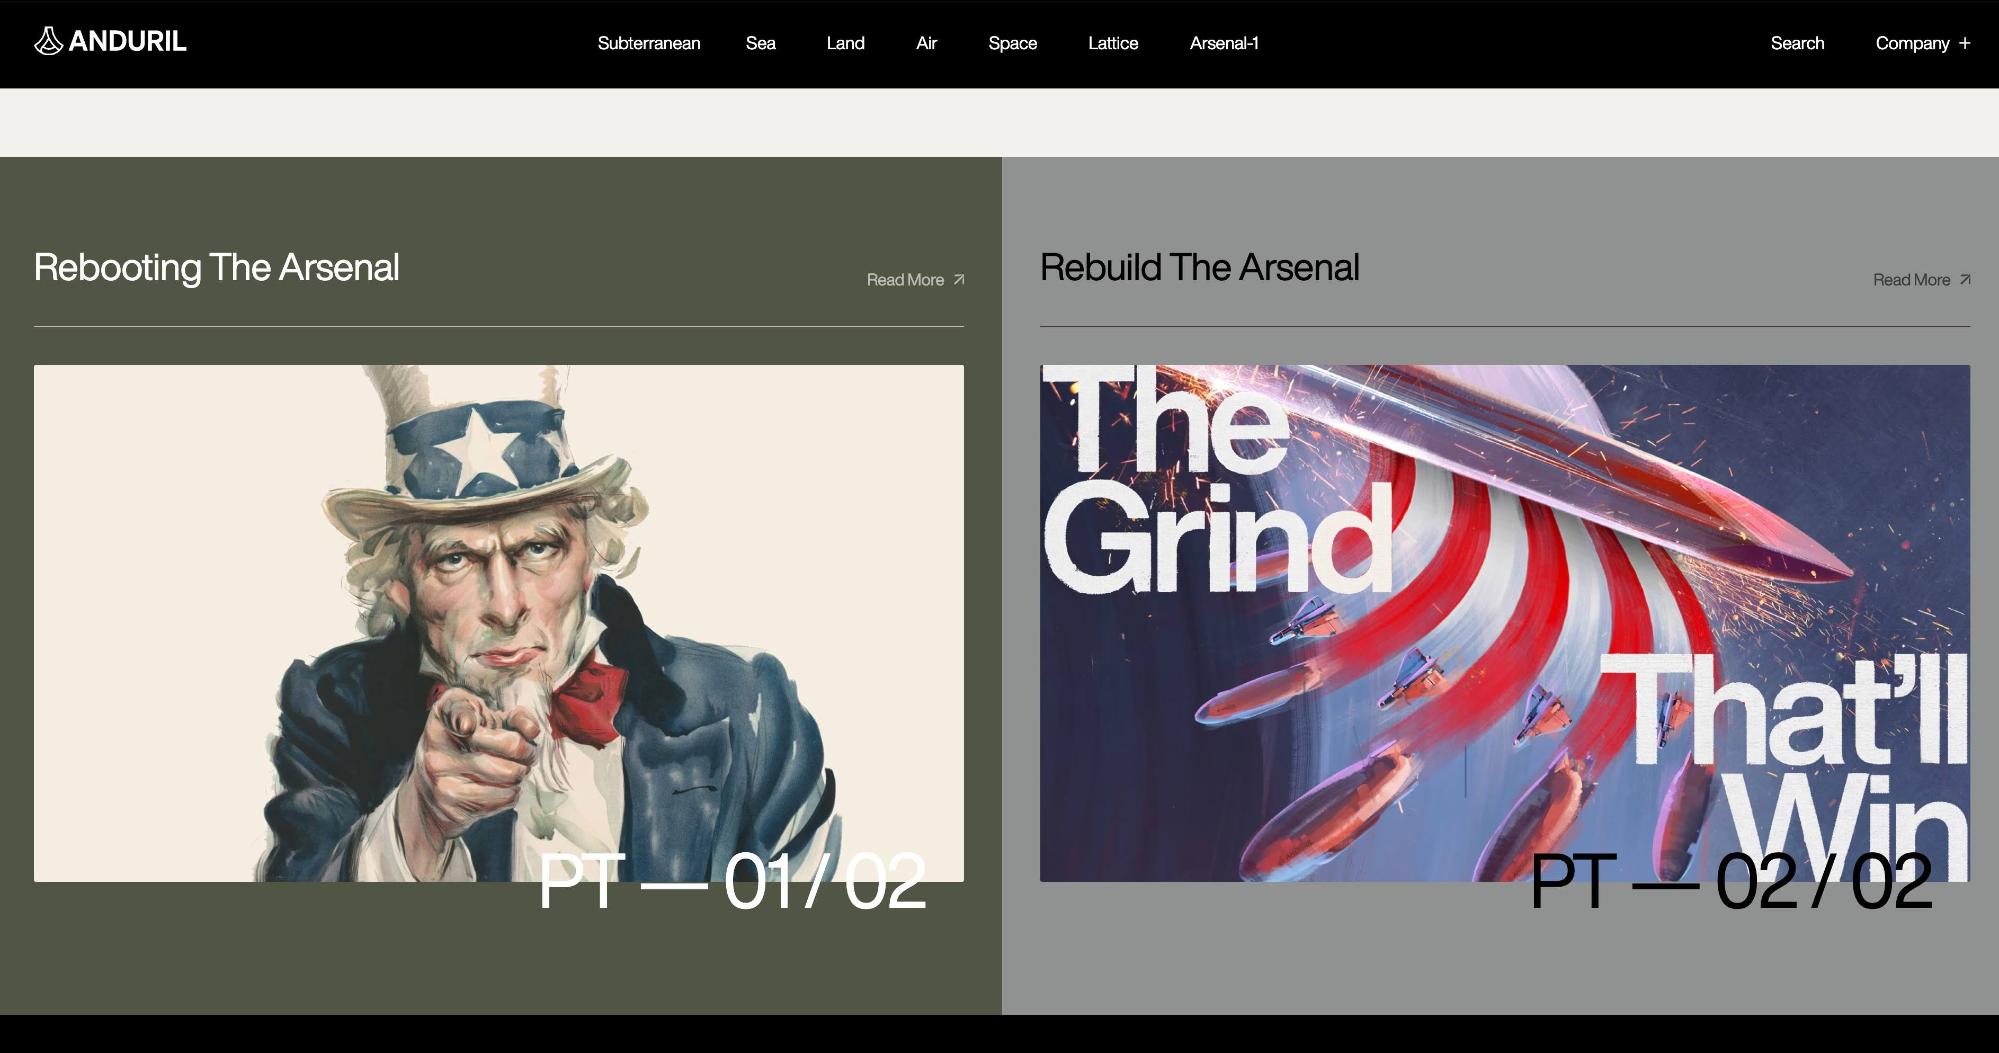Open Search in the header

[1797, 43]
